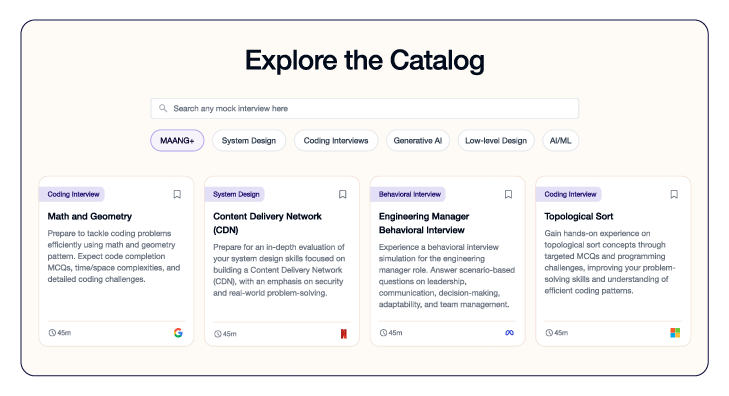Click the Microsoft logo on Topological Sort card
This screenshot has width=729, height=396.
coord(675,333)
